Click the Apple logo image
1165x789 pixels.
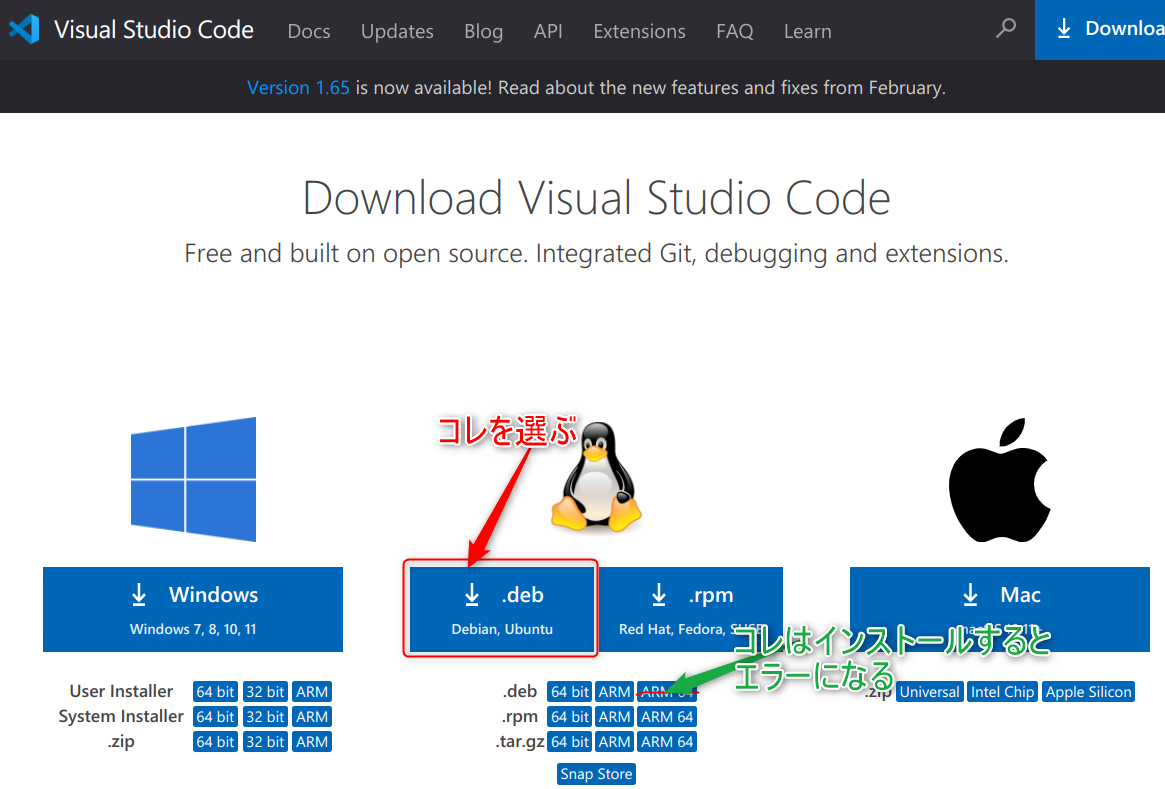[x=999, y=480]
